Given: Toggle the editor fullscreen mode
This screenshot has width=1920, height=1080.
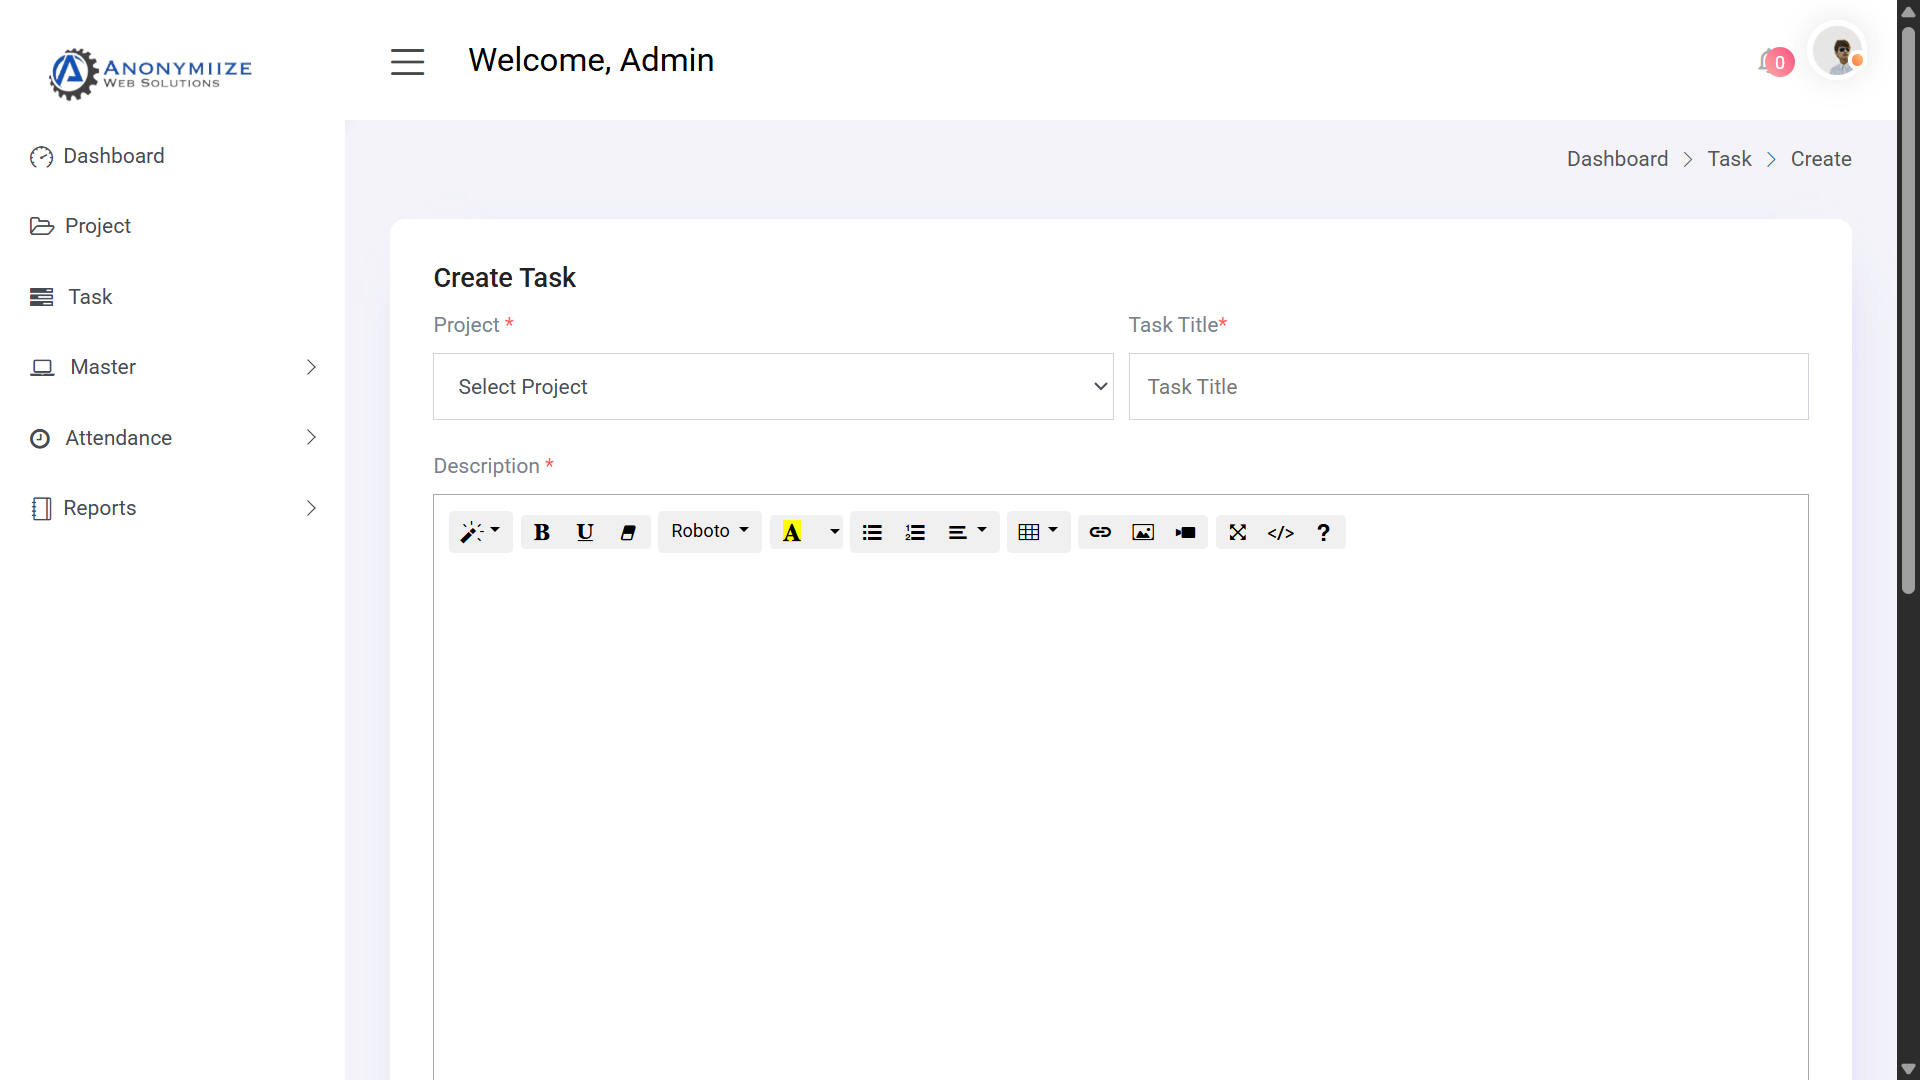Looking at the screenshot, I should pyautogui.click(x=1238, y=532).
